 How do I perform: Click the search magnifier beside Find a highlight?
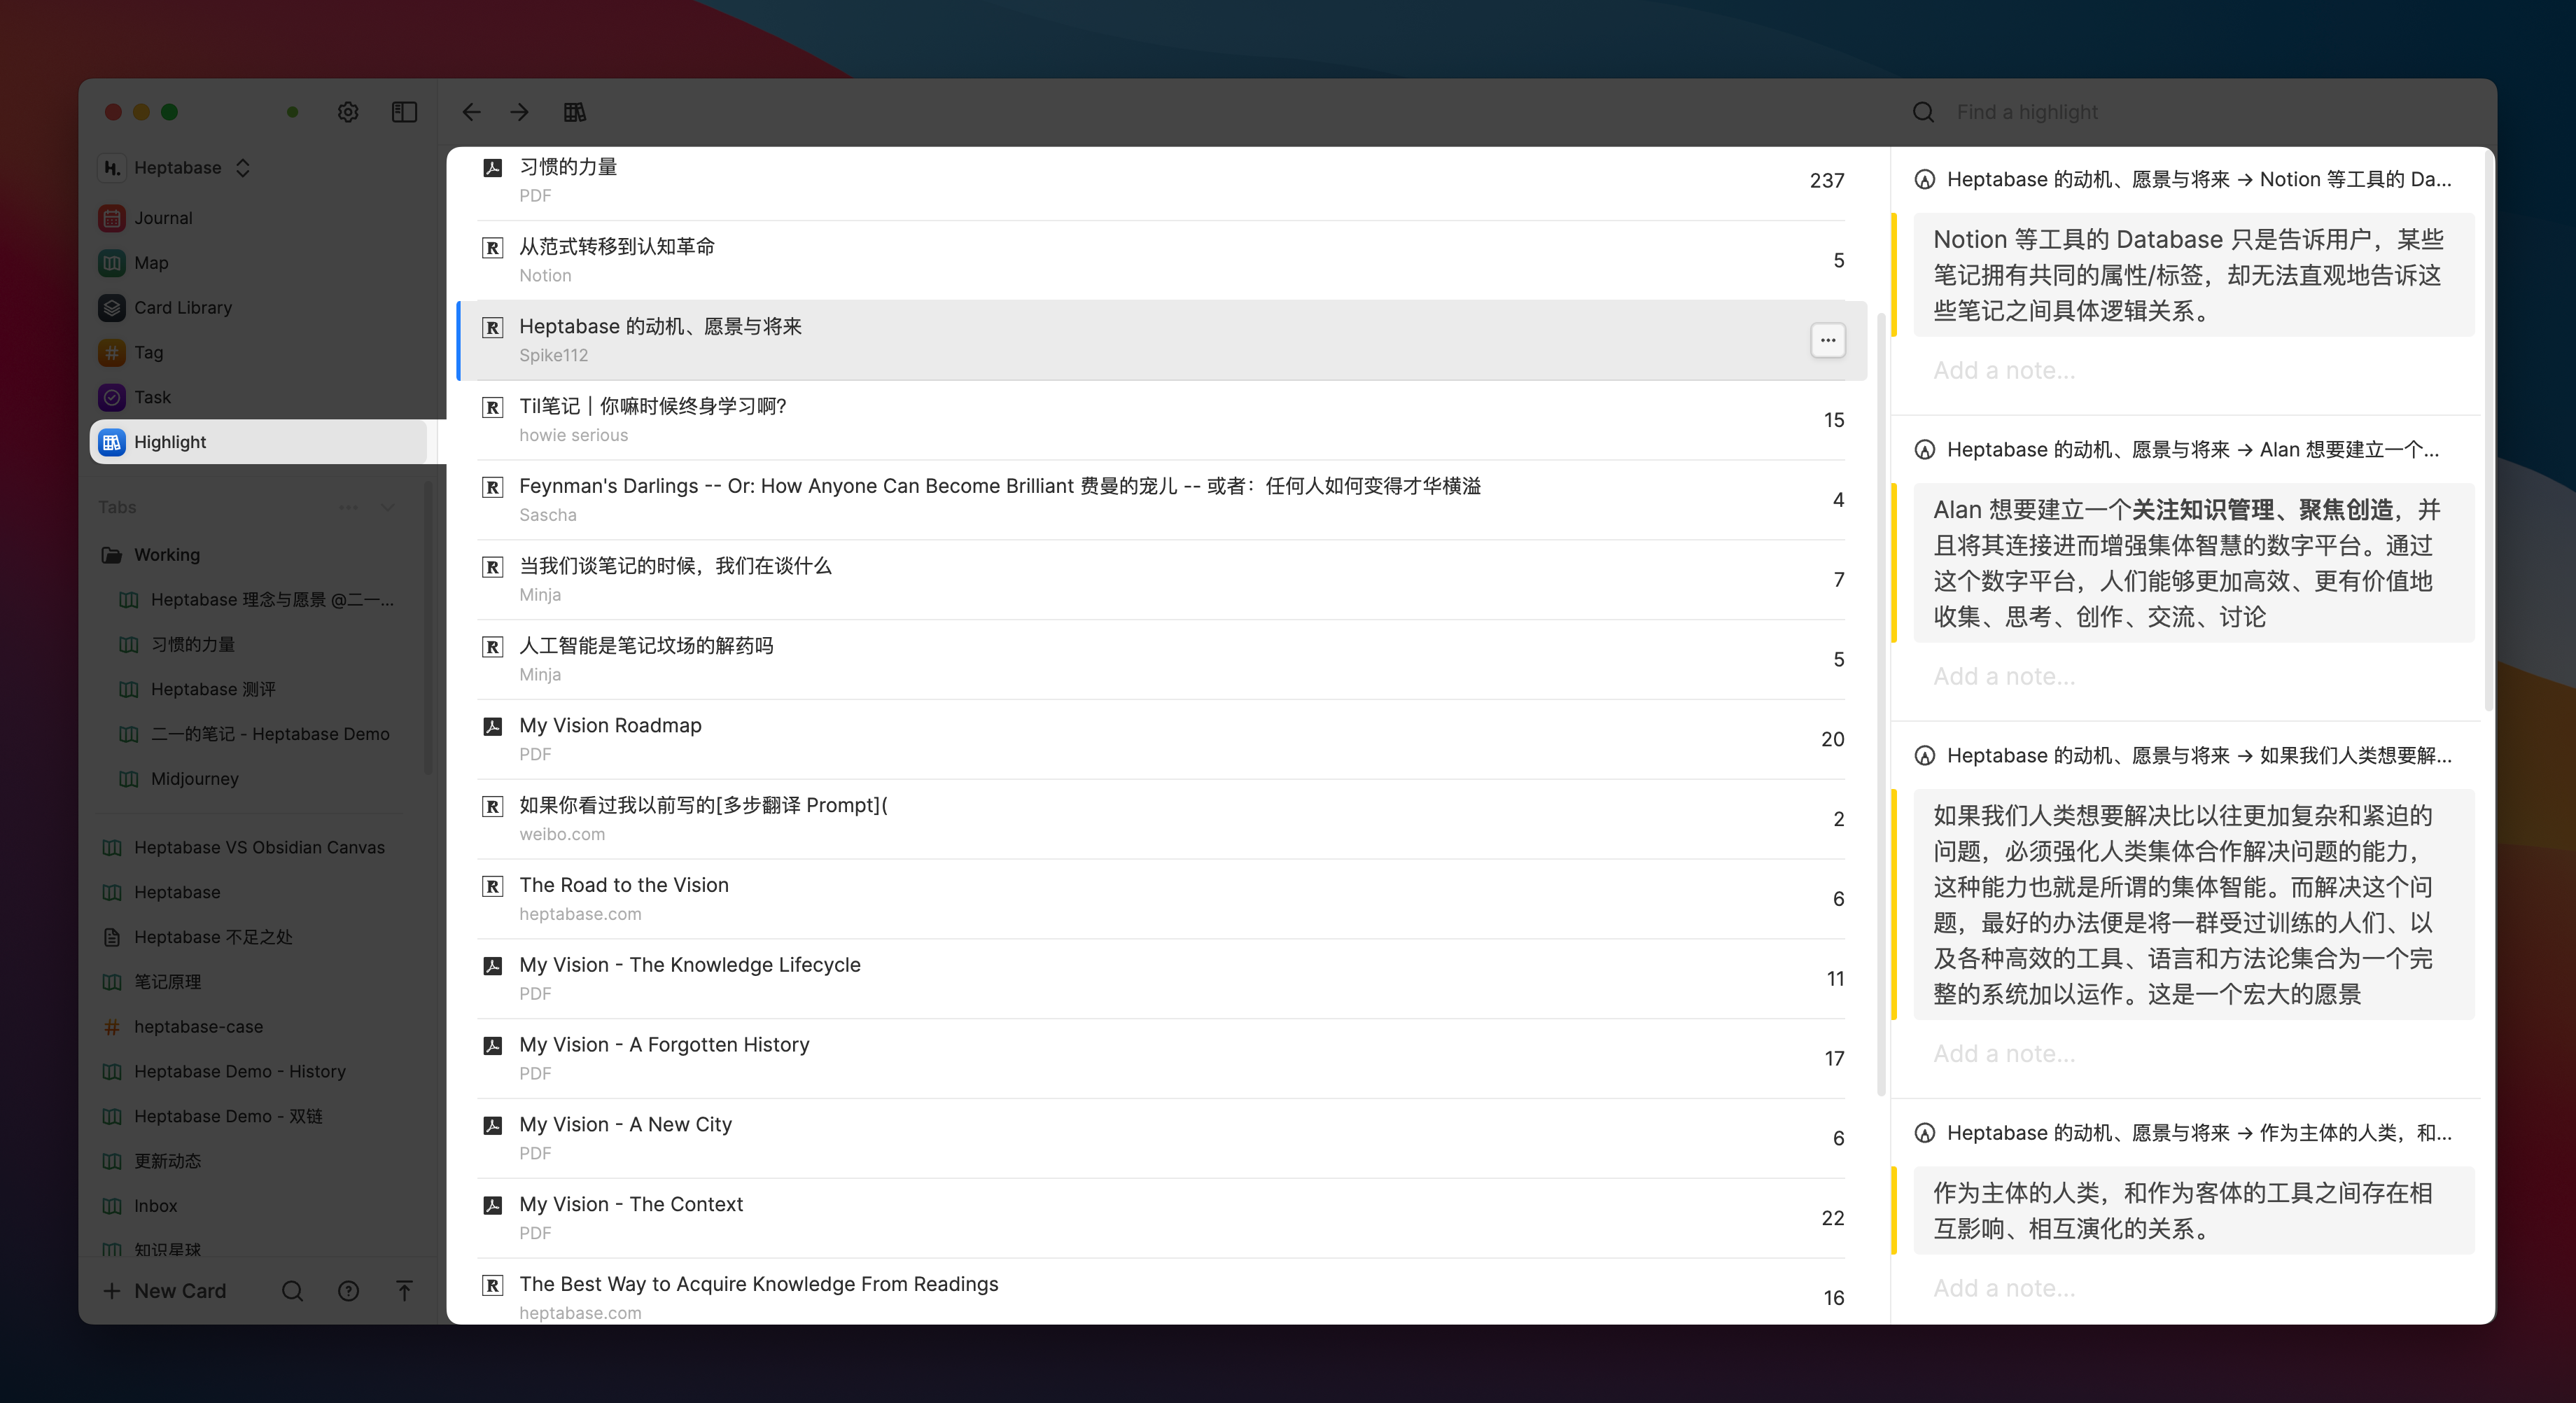point(1923,112)
